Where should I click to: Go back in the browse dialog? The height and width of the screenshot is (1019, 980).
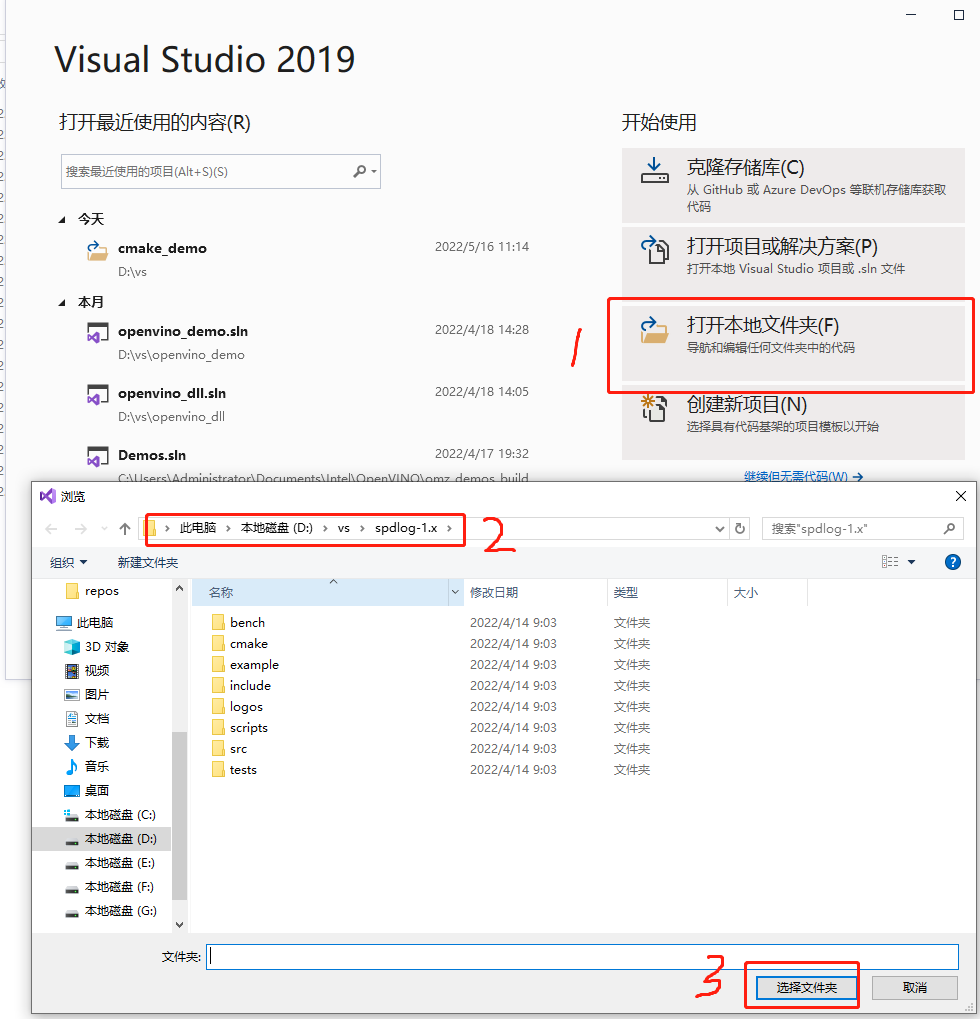coord(51,529)
